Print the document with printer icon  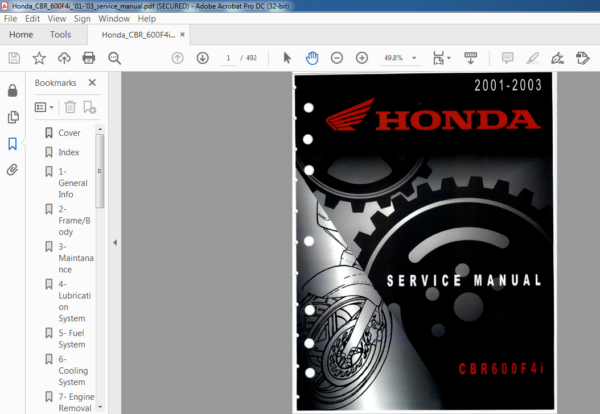[x=89, y=58]
